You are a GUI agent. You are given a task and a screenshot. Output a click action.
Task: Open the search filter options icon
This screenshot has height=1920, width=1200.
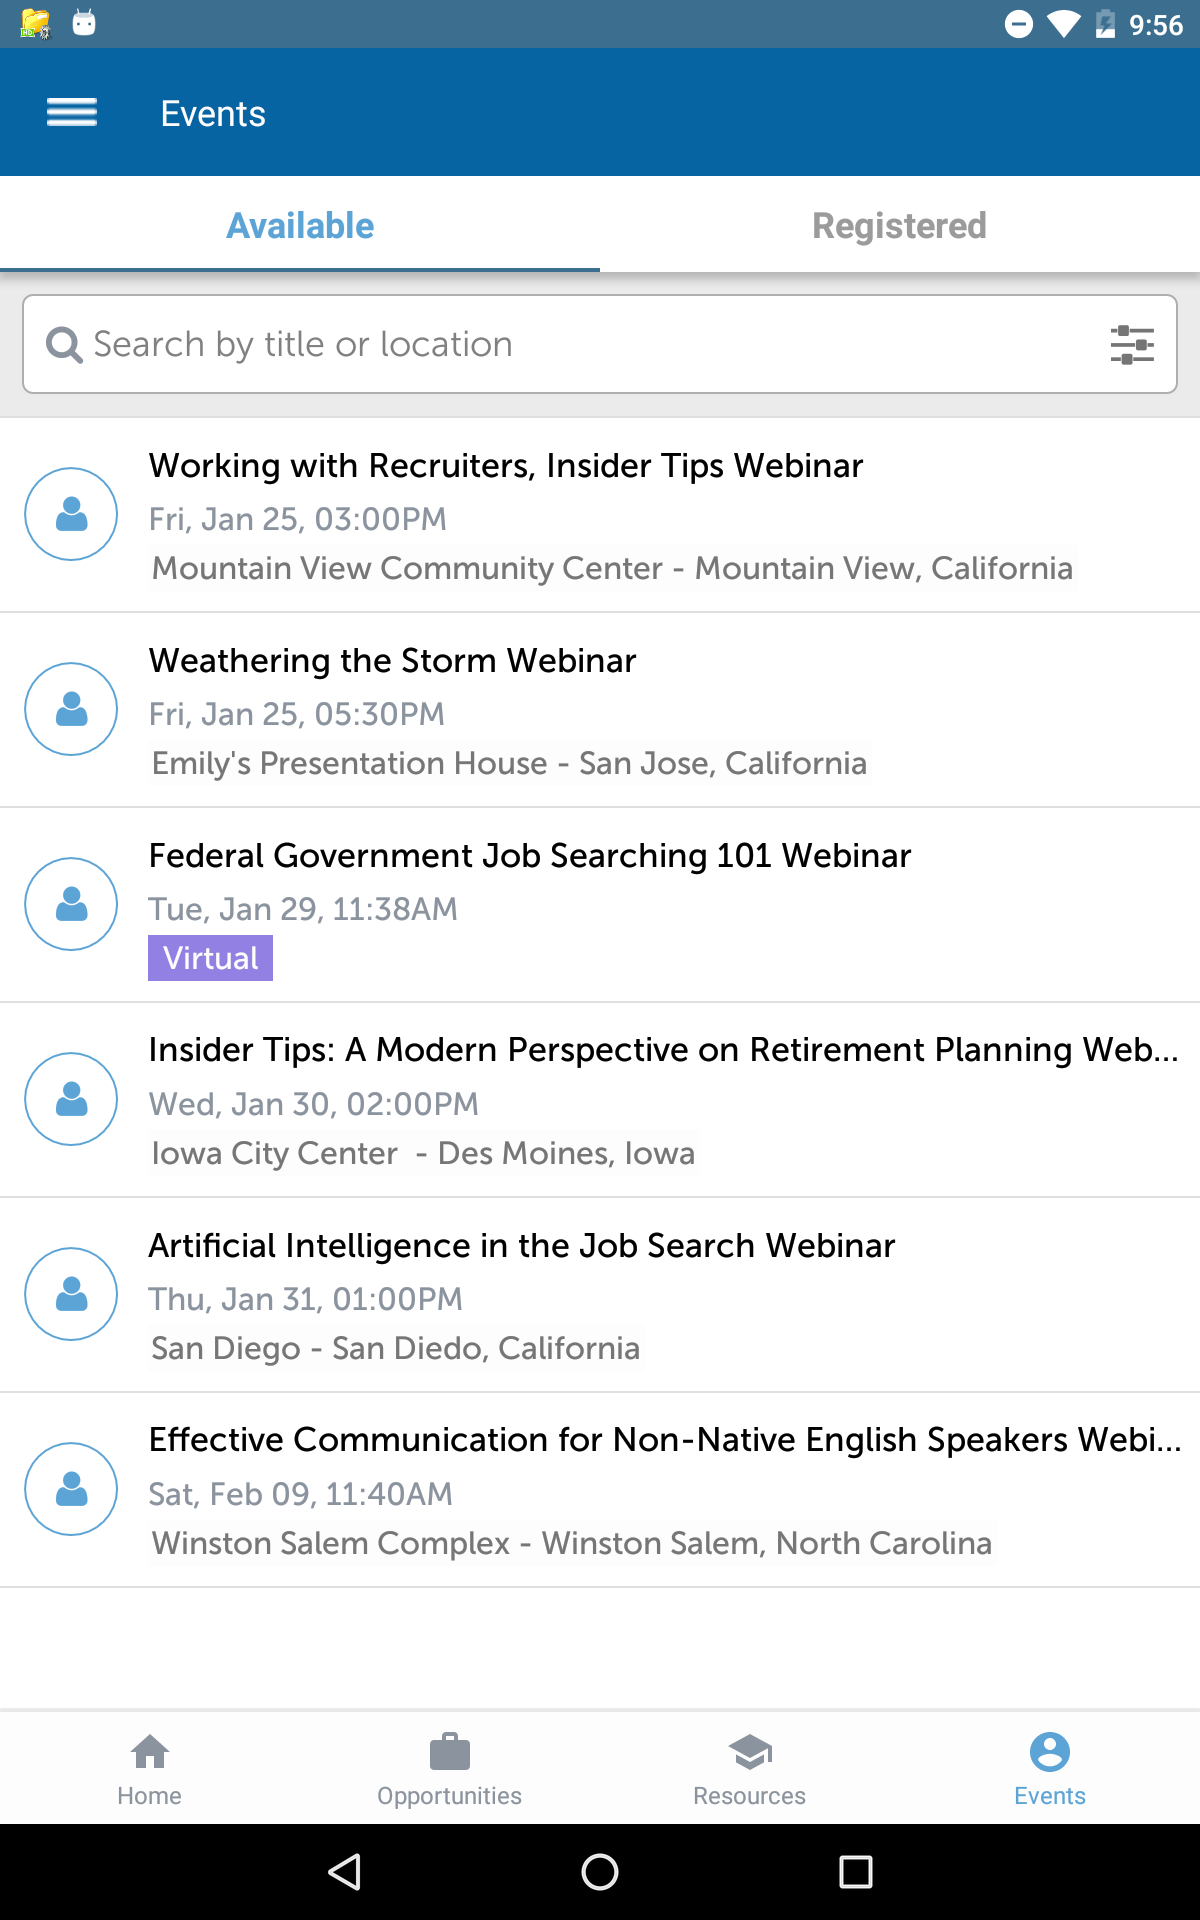(x=1132, y=344)
